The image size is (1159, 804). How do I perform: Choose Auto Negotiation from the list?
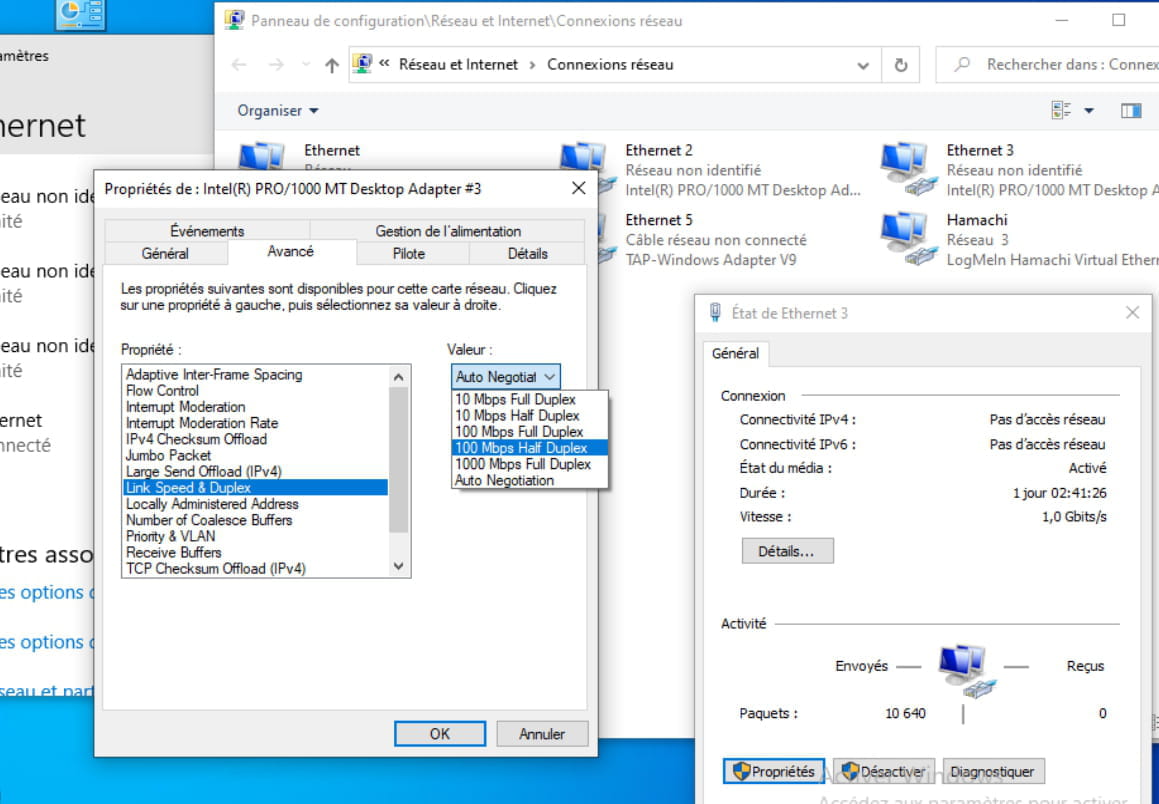[x=530, y=480]
